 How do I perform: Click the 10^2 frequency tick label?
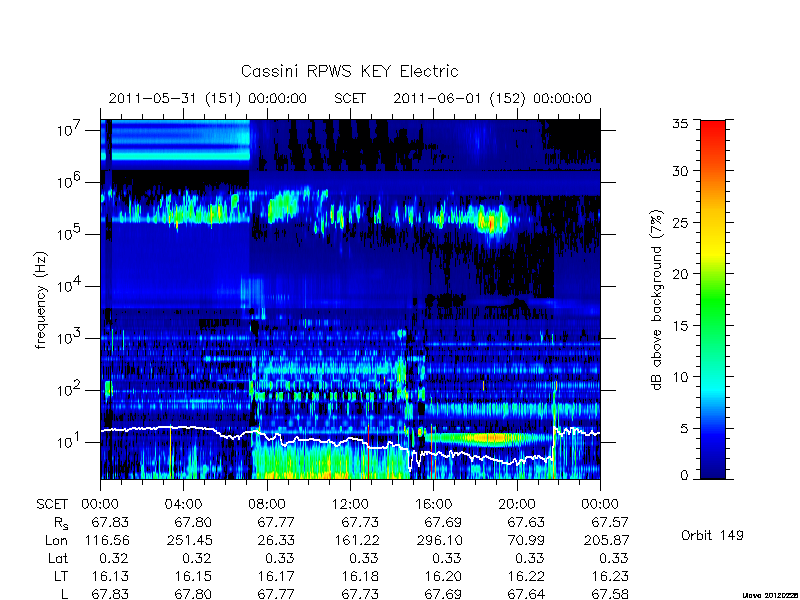(71, 389)
